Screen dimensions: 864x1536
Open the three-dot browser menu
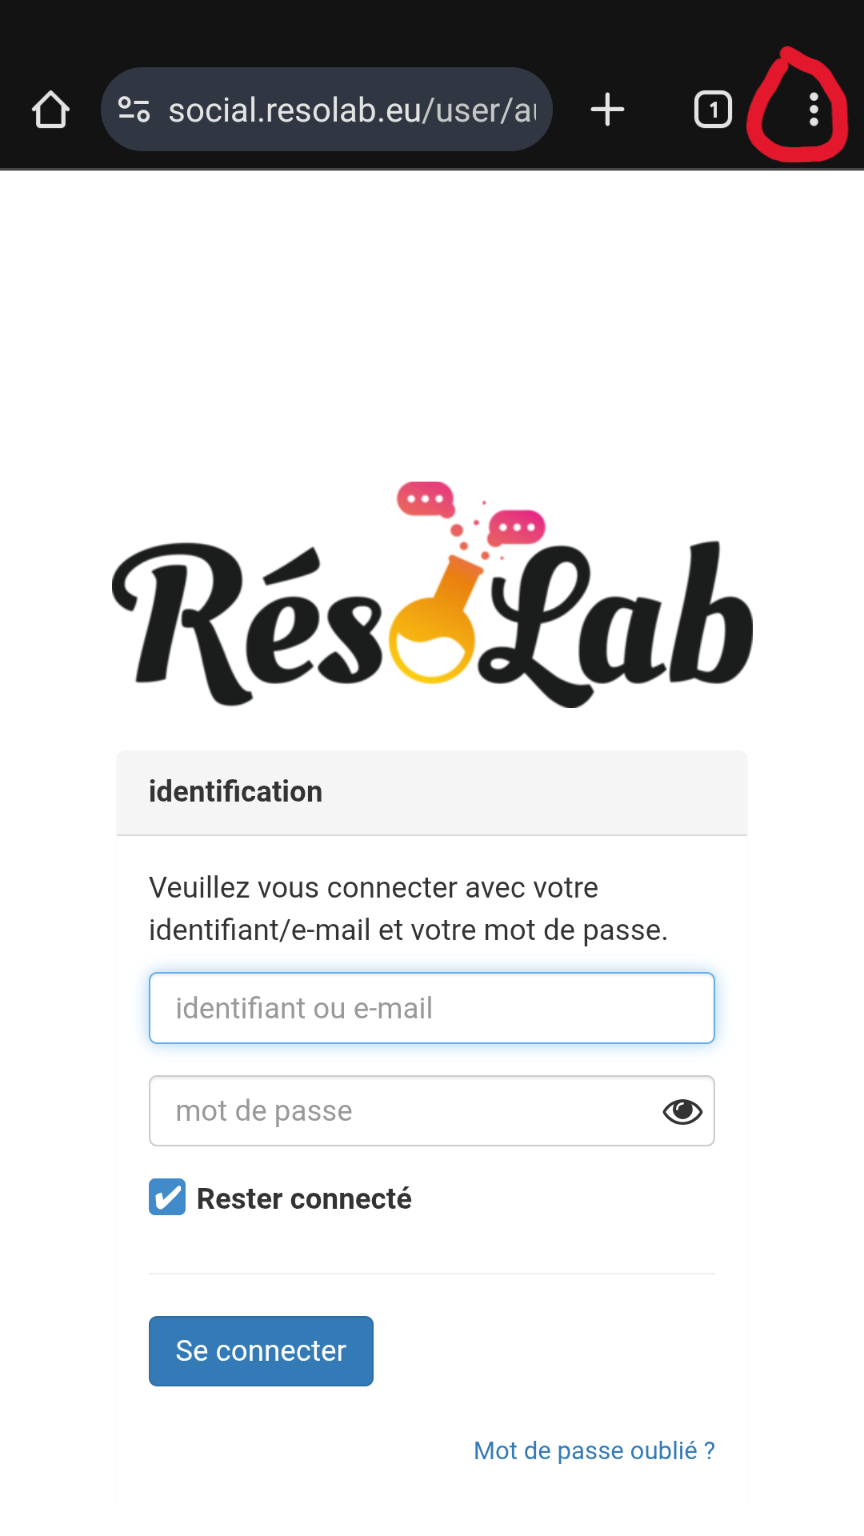point(814,109)
